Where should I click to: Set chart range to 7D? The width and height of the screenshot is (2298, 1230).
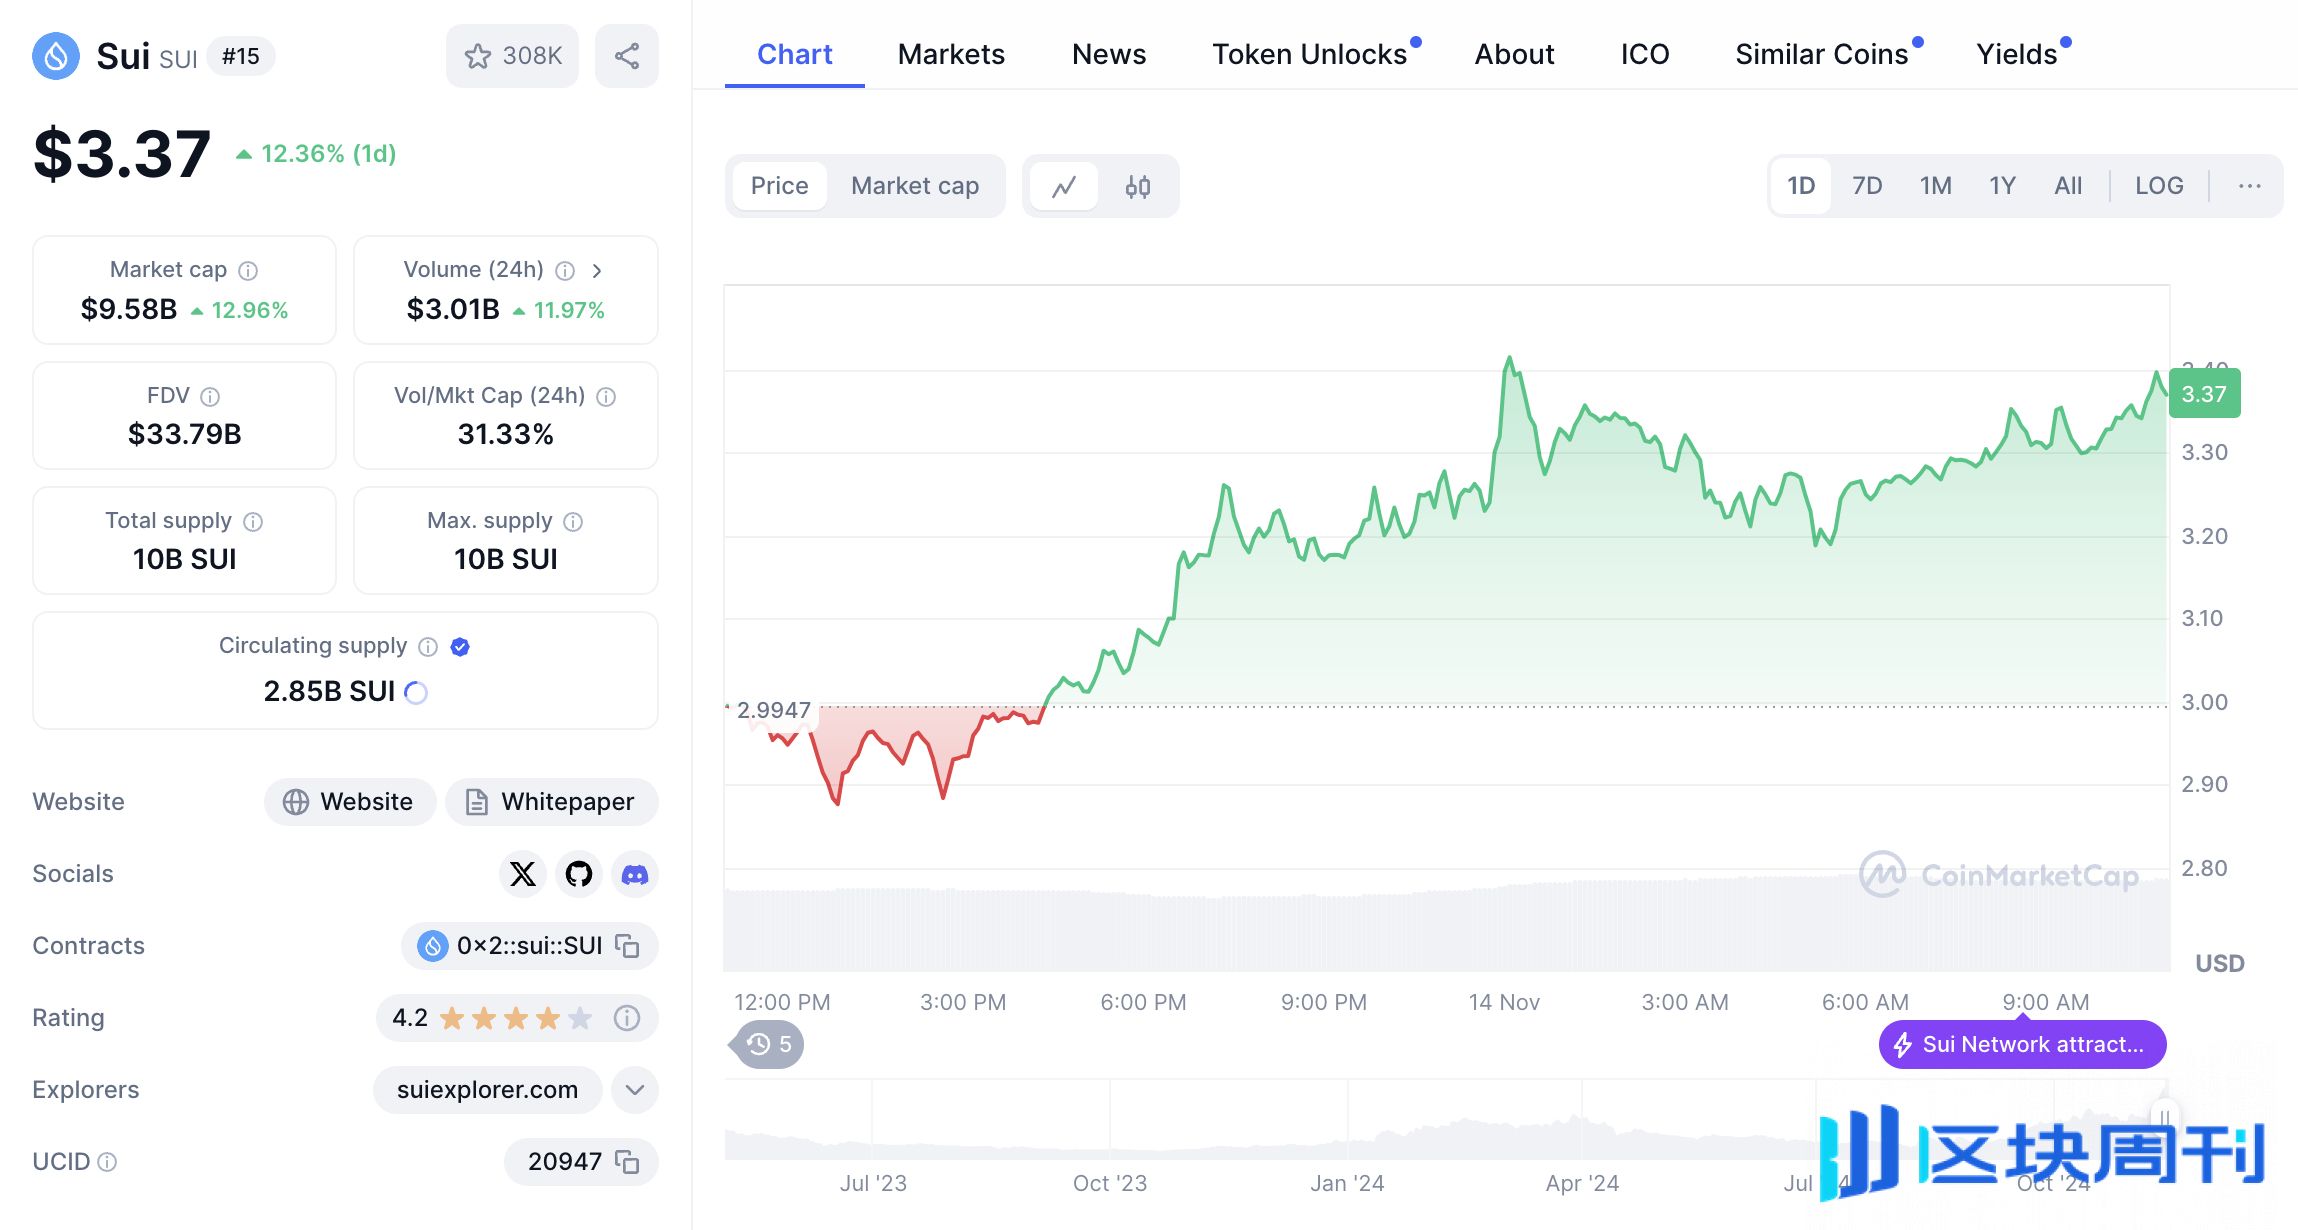[x=1867, y=186]
